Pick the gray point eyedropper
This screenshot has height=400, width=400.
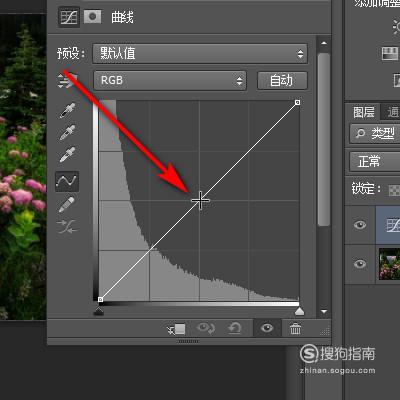67,132
